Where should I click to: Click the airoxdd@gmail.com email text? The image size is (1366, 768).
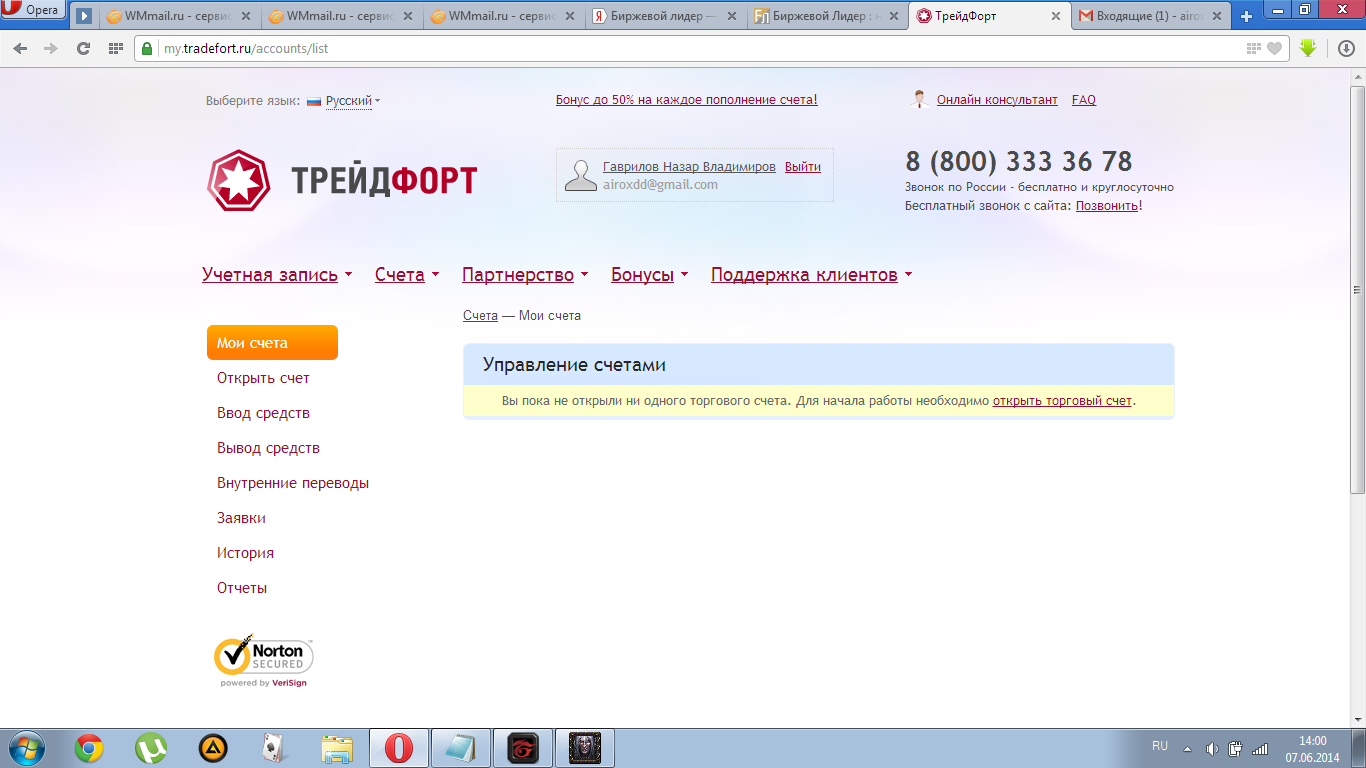[660, 185]
